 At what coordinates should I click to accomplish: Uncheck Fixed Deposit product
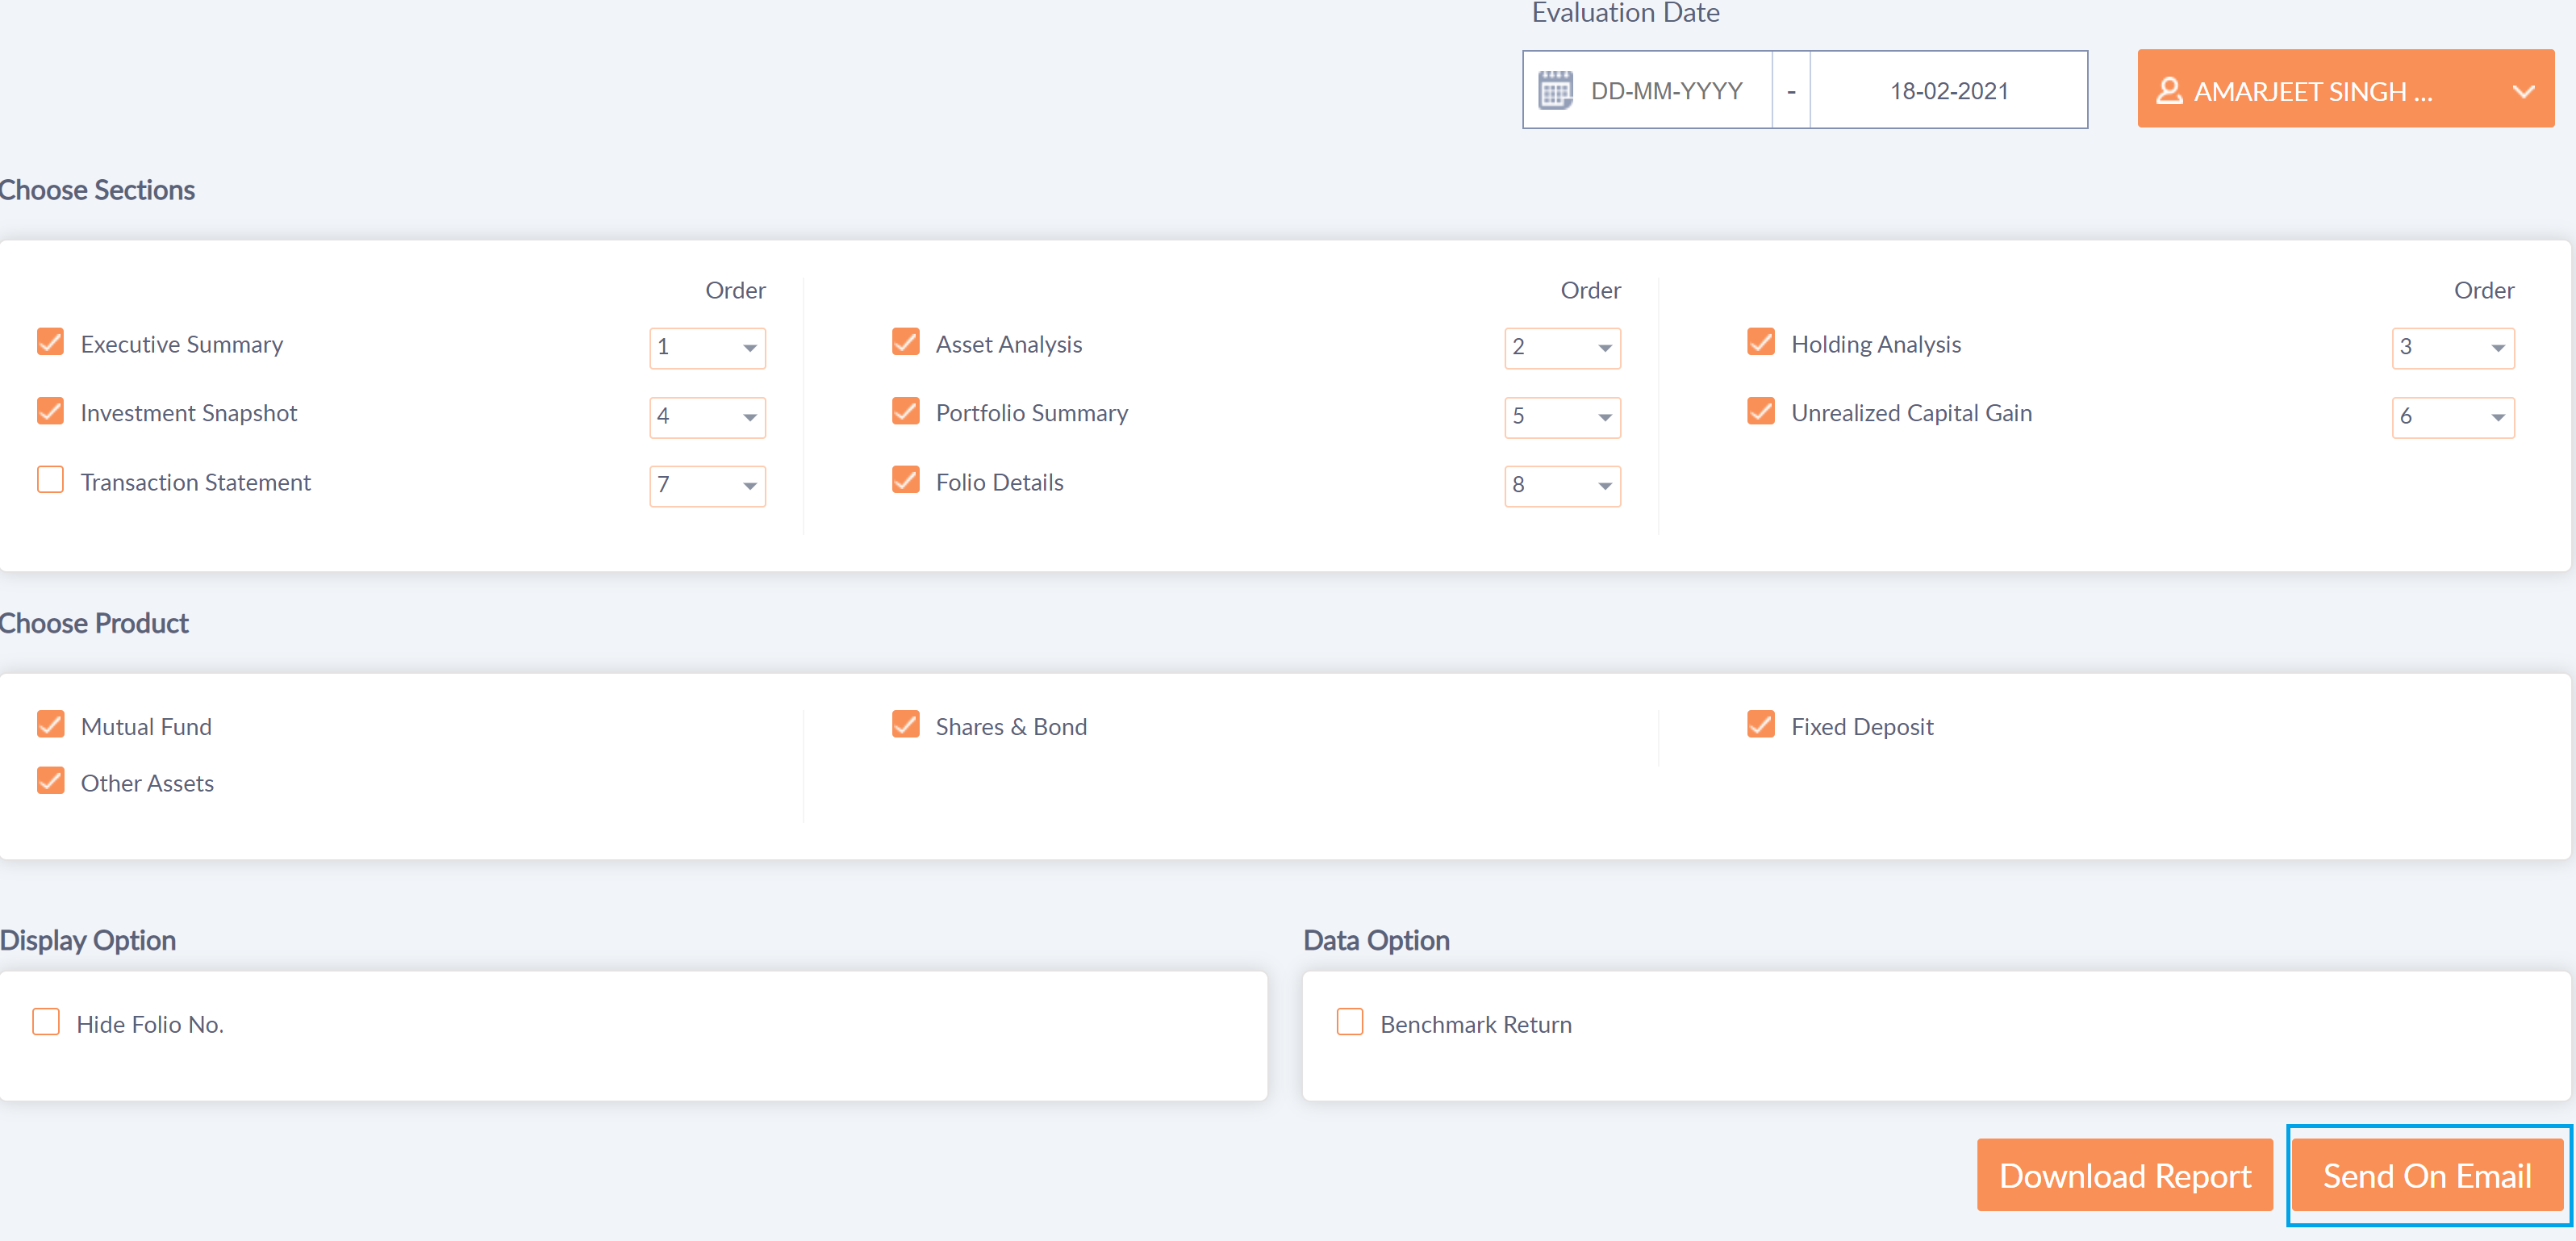(x=1760, y=725)
